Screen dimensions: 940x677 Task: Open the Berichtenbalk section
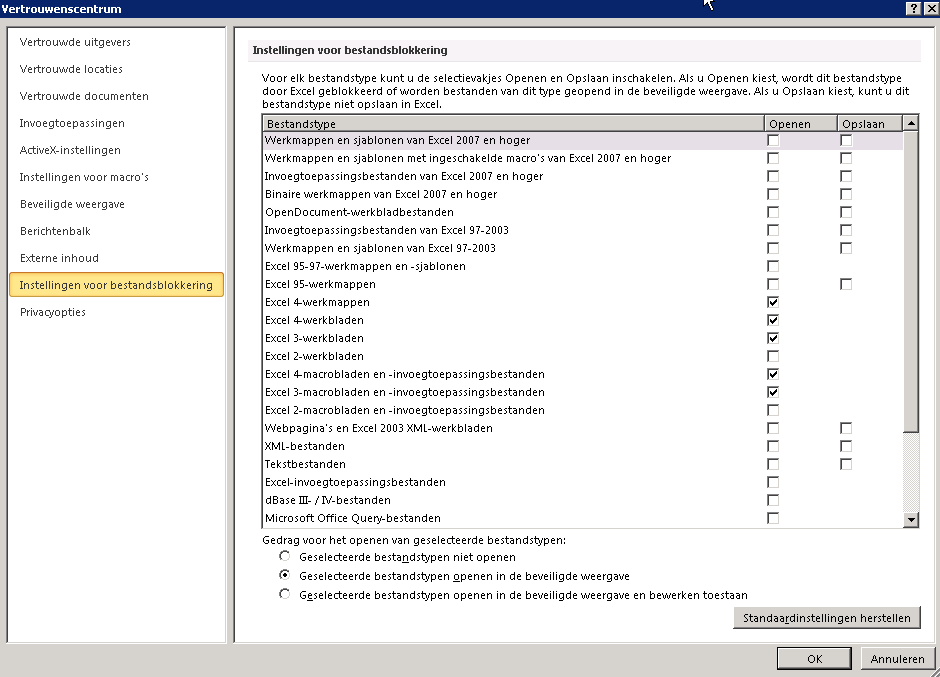[55, 231]
